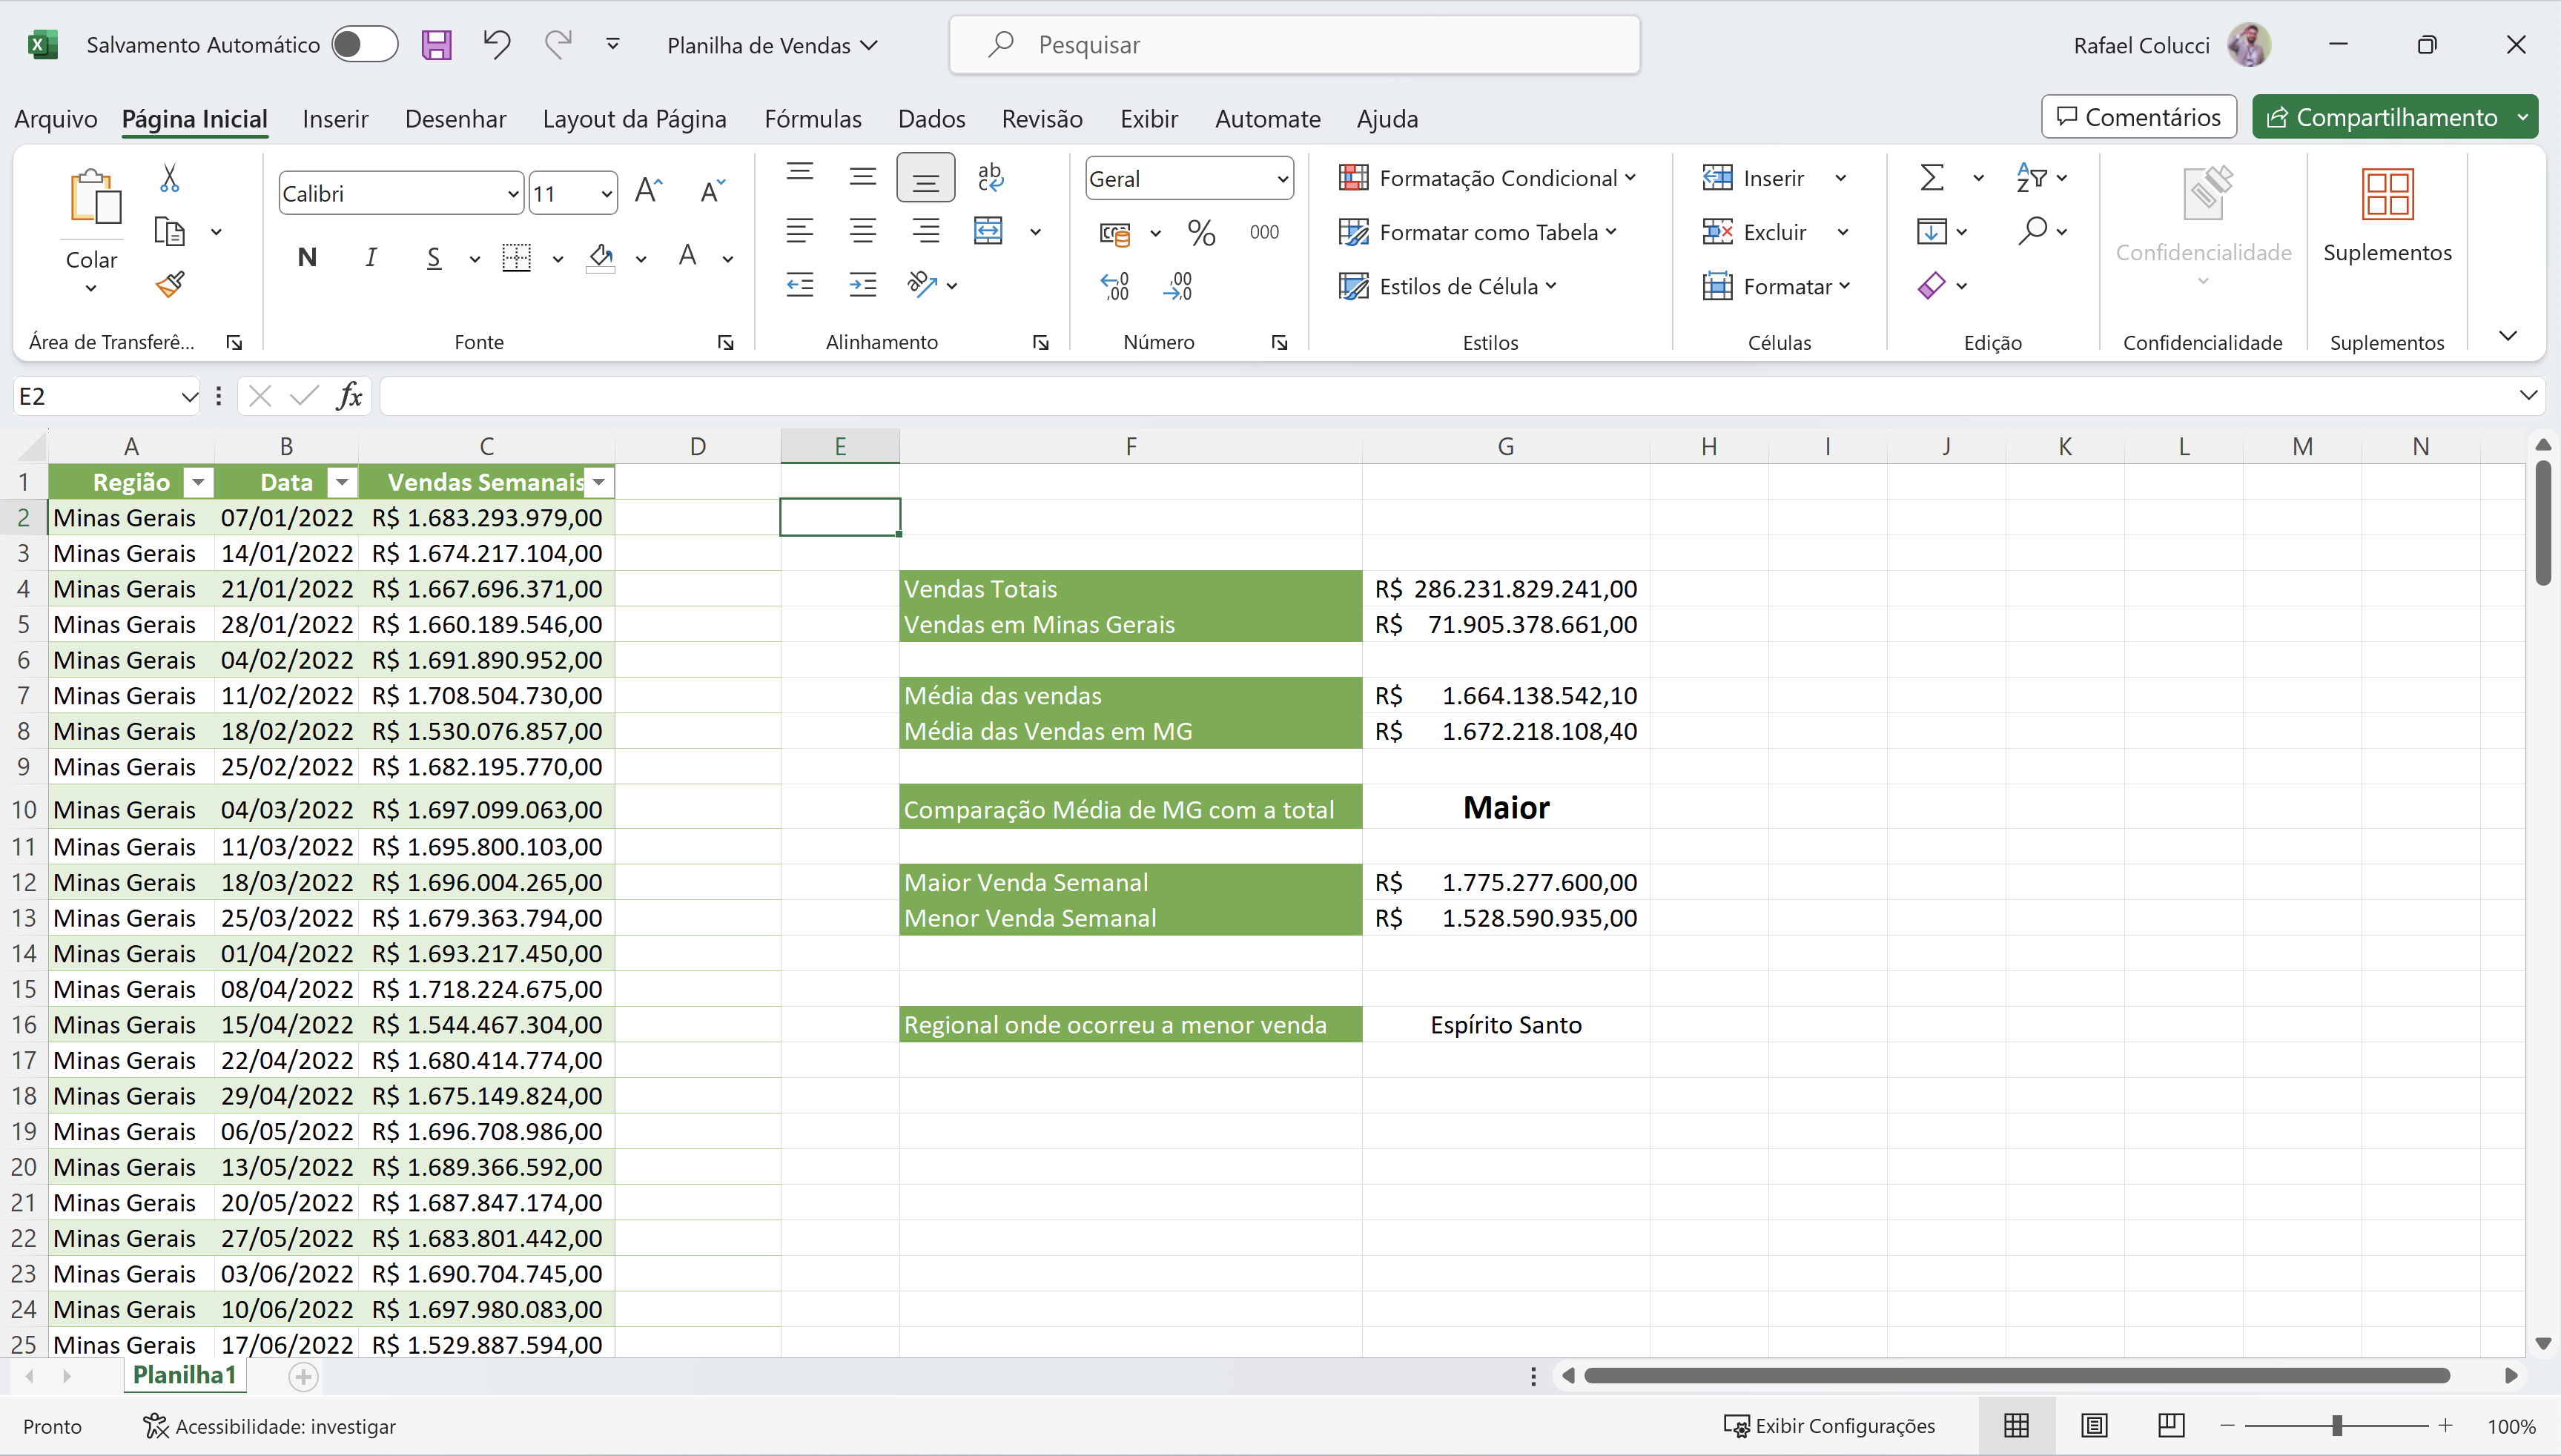Viewport: 2561px width, 1456px height.
Task: Switch to the Inserir tab
Action: (335, 119)
